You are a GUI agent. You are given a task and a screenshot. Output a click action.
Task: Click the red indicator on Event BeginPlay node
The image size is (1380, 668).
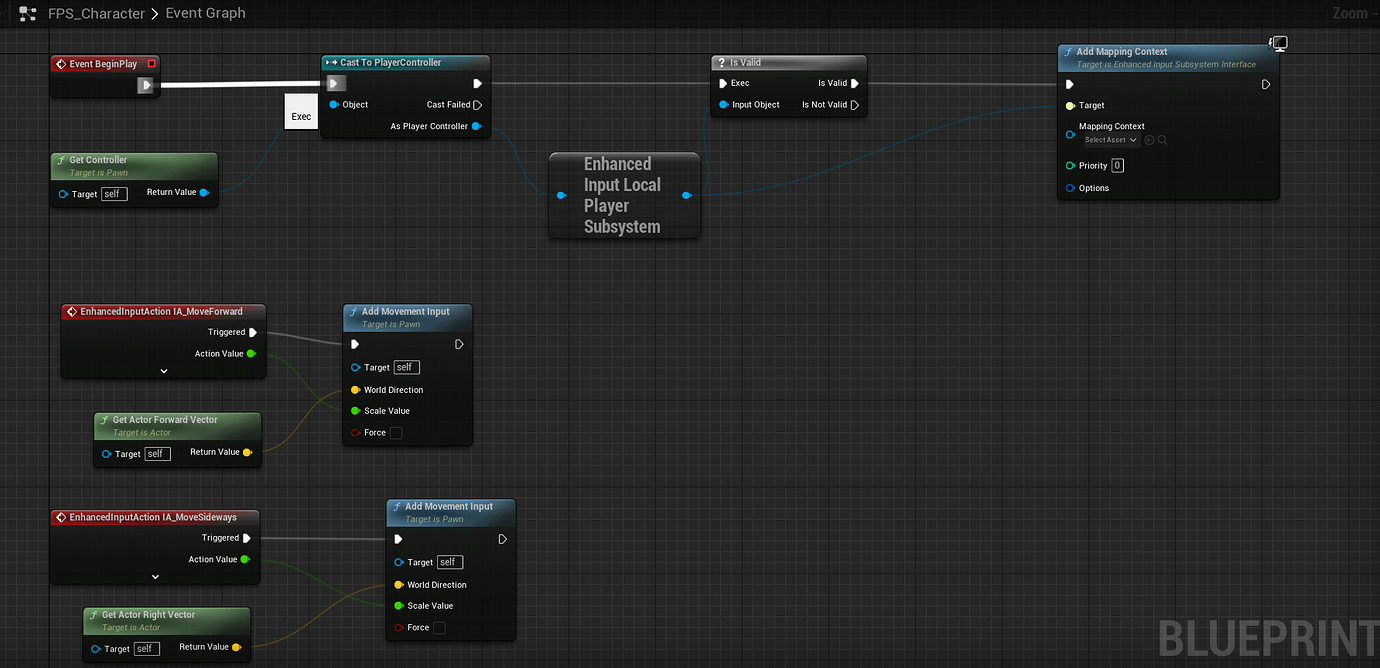coord(152,63)
